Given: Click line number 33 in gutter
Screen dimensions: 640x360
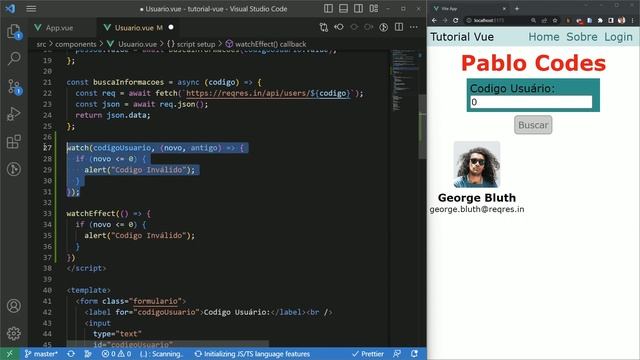Looking at the screenshot, I should (47, 213).
